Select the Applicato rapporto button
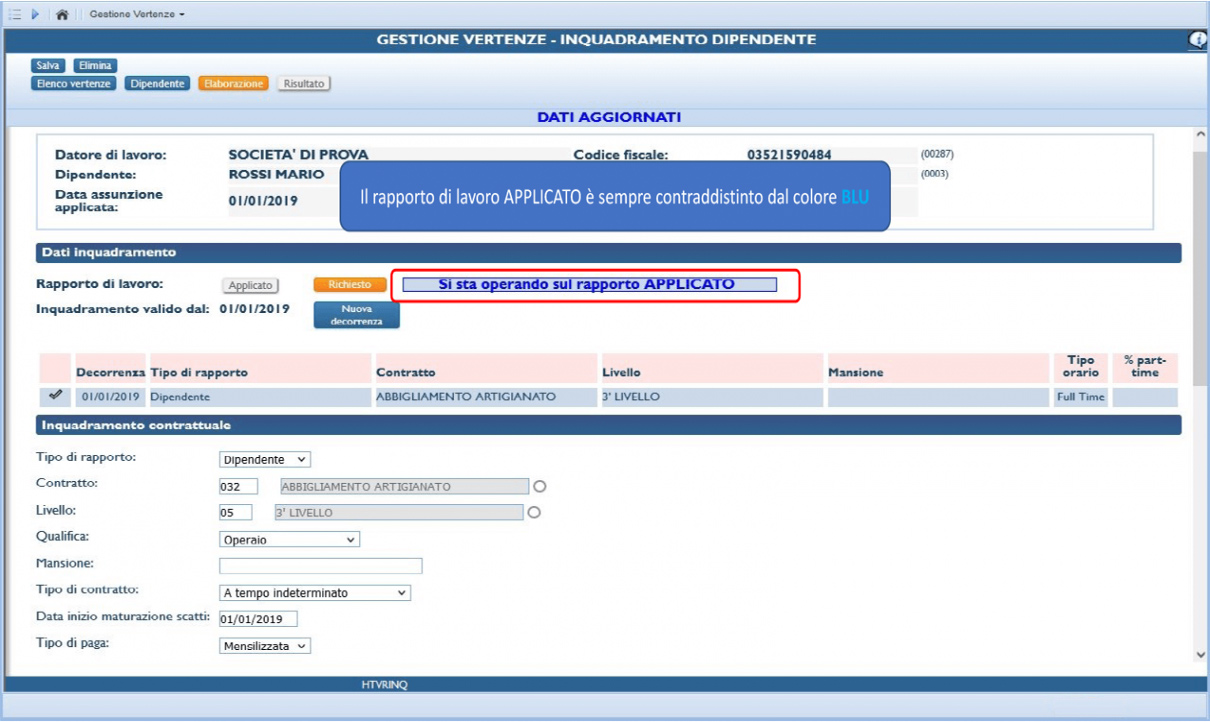1210x722 pixels. 250,285
